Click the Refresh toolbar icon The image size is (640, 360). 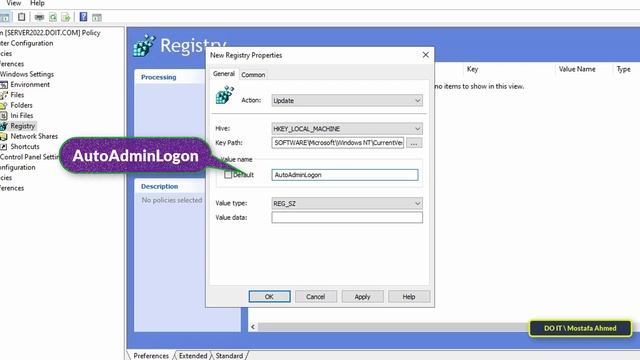(x=53, y=17)
